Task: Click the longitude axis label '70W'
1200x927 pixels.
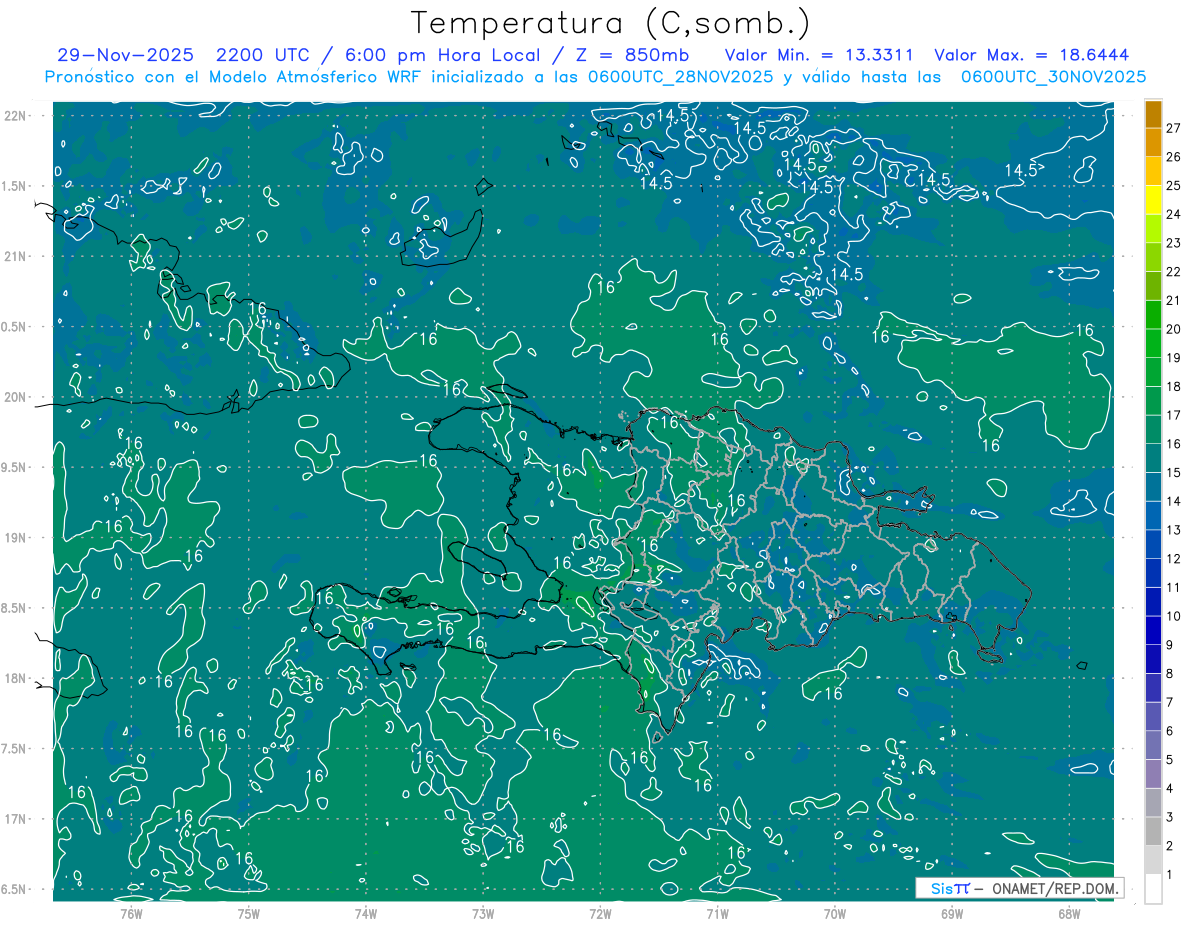Action: click(x=834, y=914)
